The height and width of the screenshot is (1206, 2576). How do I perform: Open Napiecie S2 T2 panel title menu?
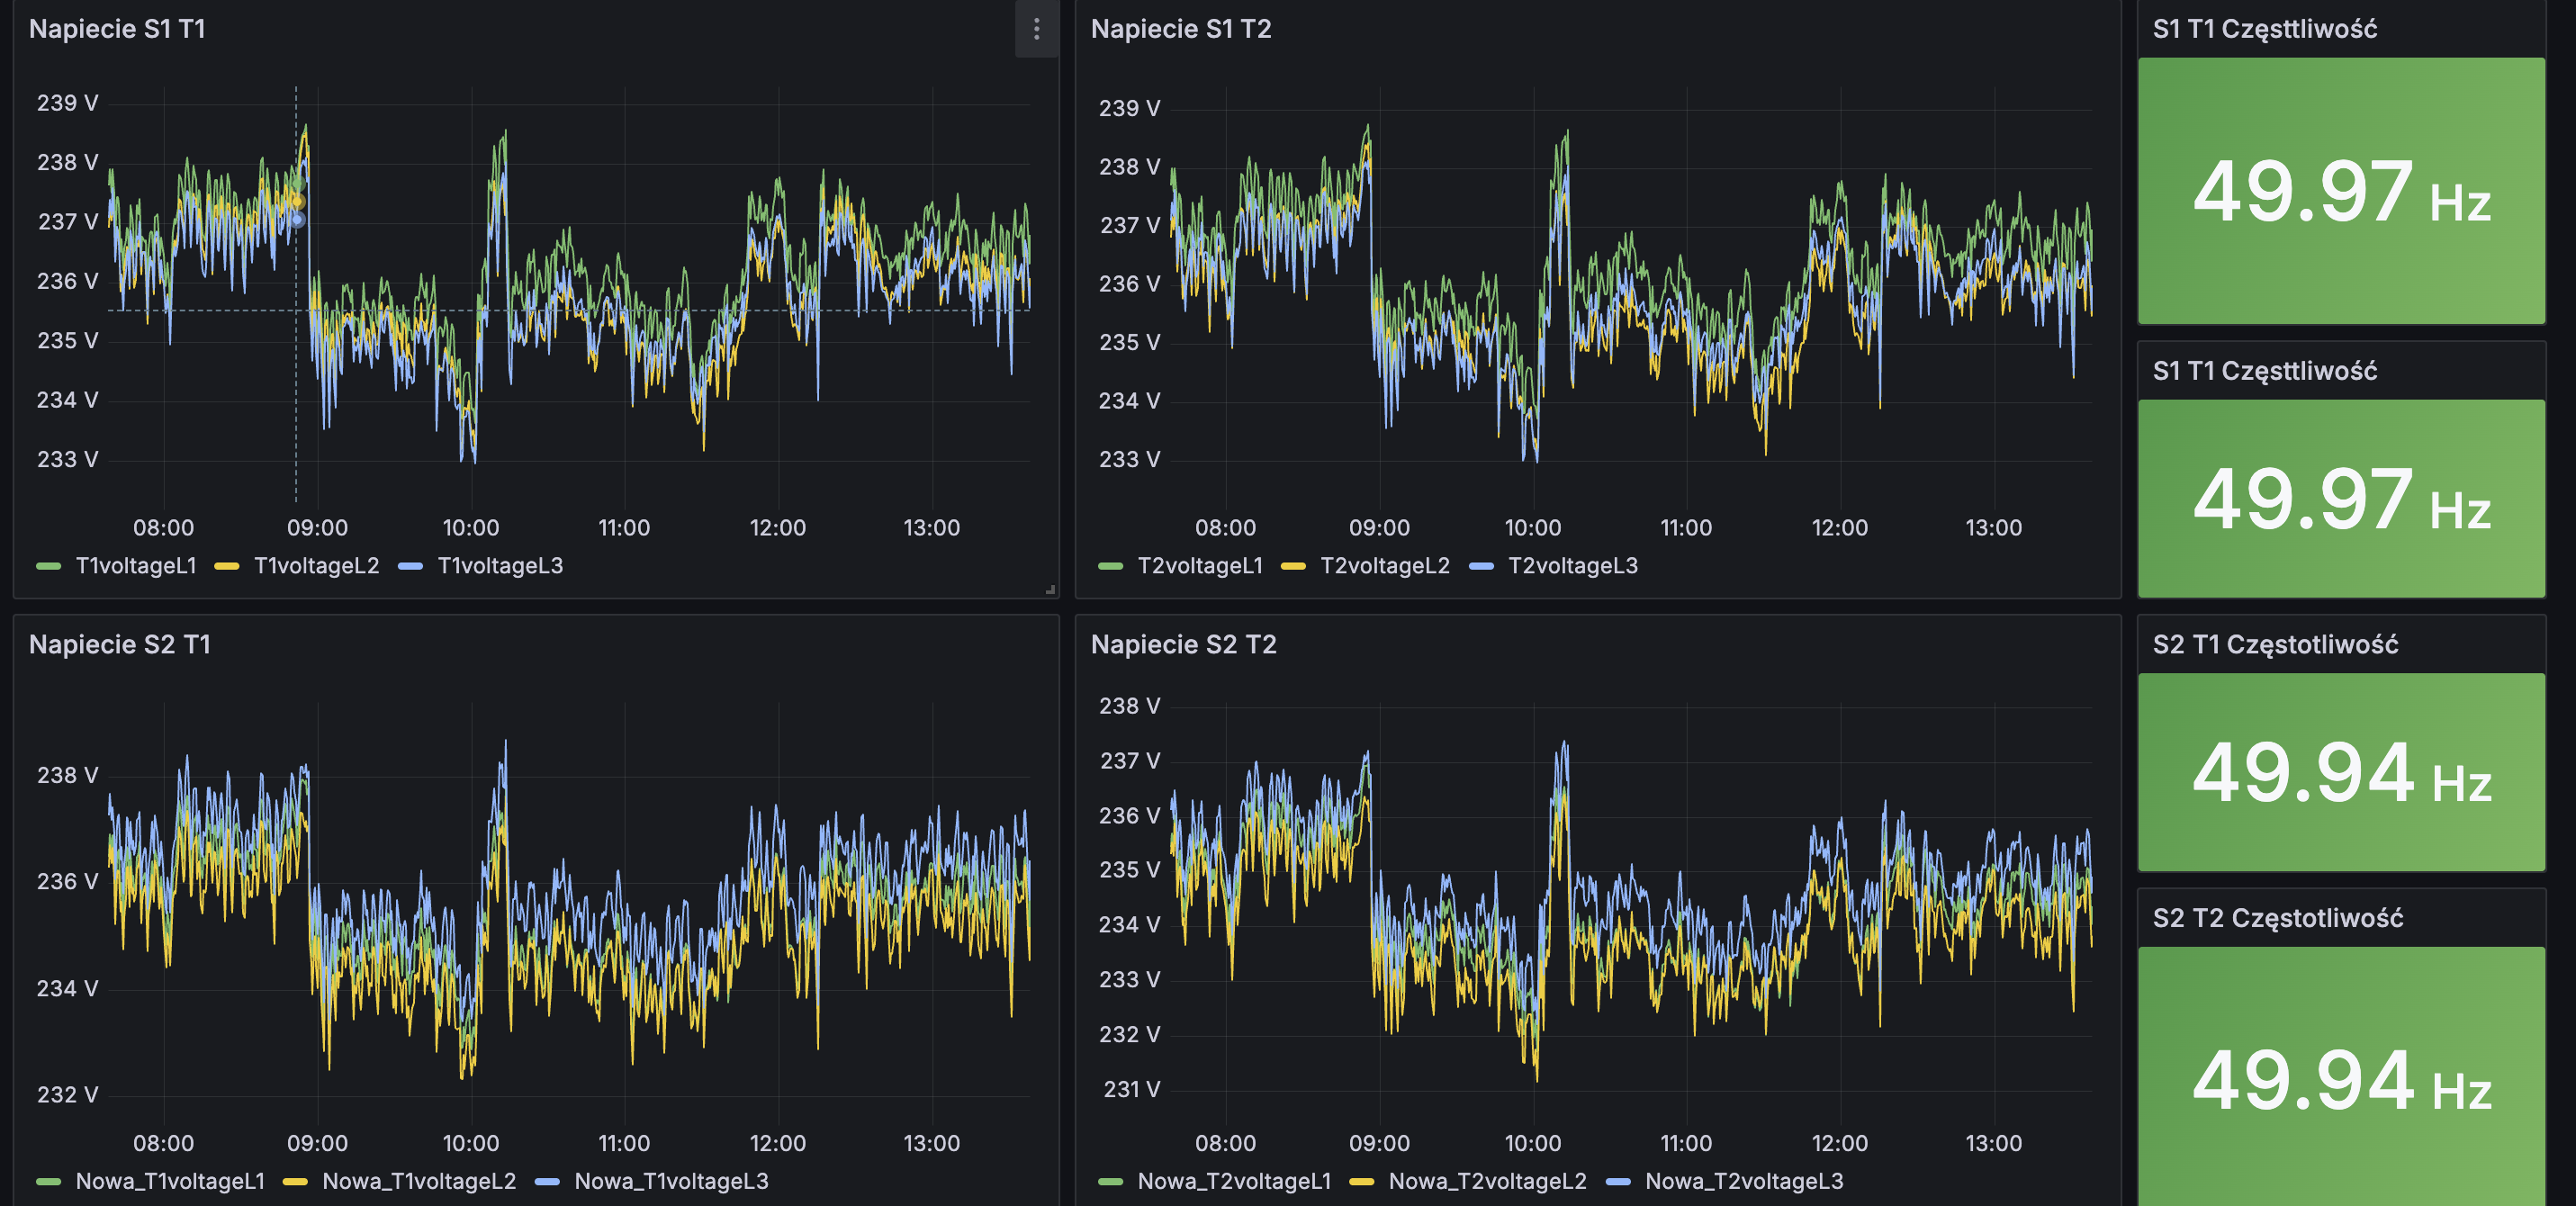point(1183,644)
